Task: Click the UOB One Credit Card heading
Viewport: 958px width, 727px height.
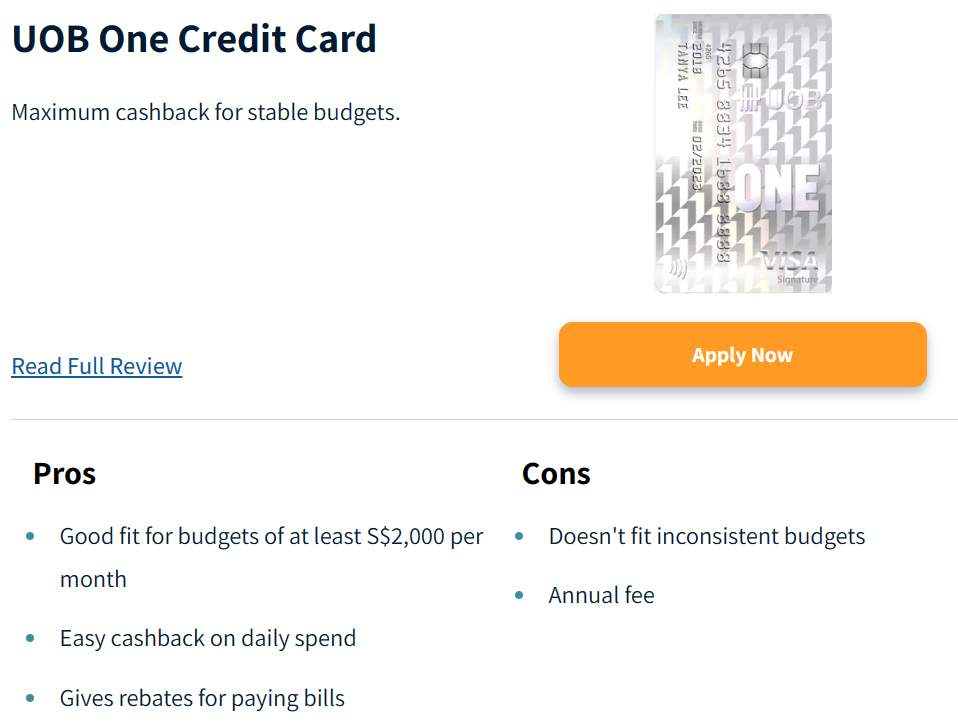Action: coord(194,39)
